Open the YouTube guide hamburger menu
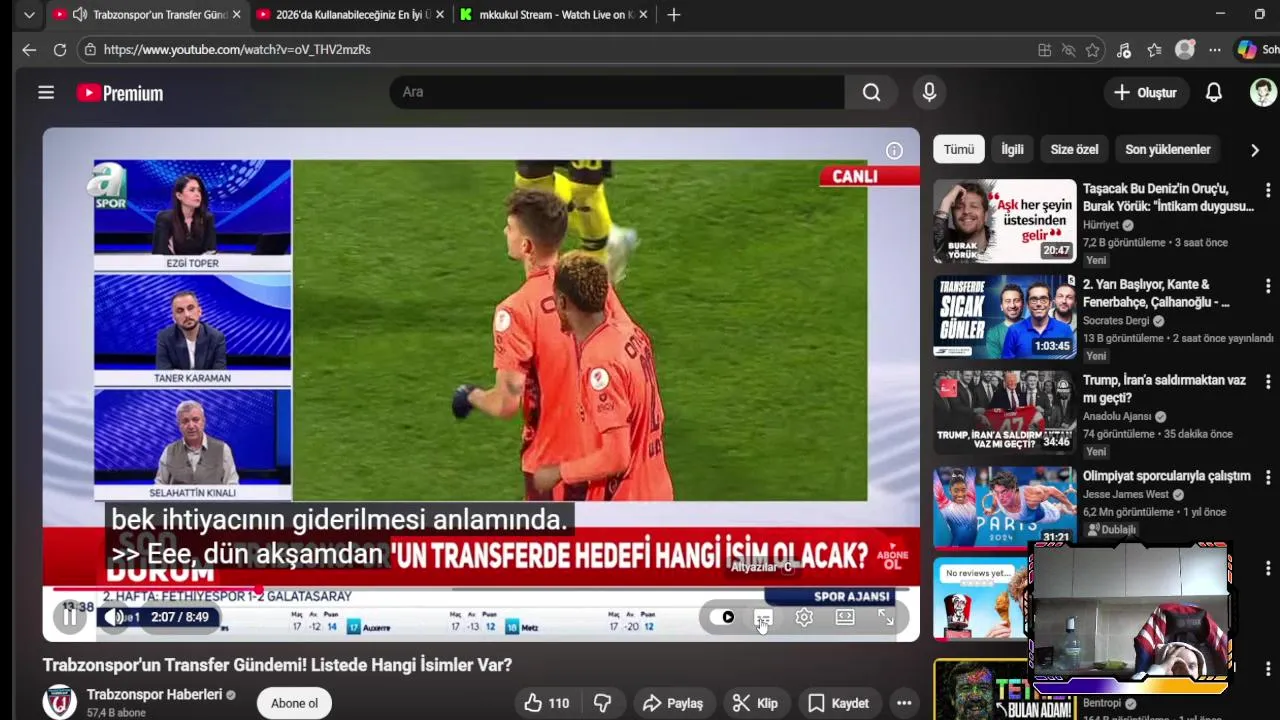 pos(46,93)
